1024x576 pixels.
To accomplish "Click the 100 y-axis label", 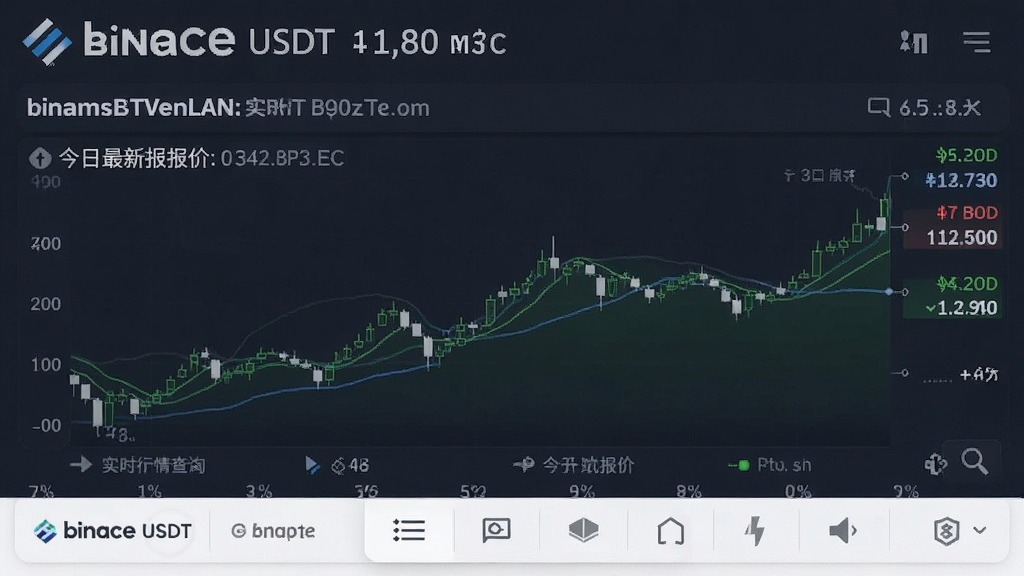I will click(x=46, y=365).
